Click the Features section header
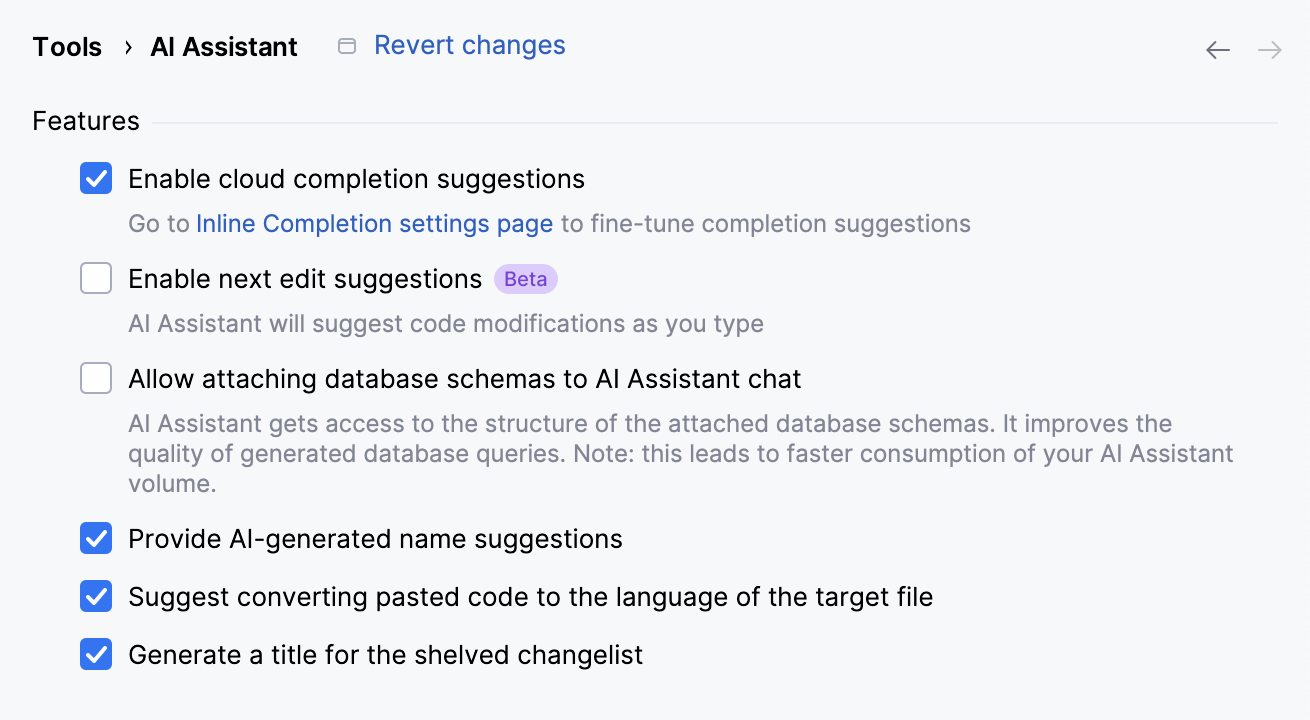Viewport: 1310px width, 720px height. click(85, 120)
